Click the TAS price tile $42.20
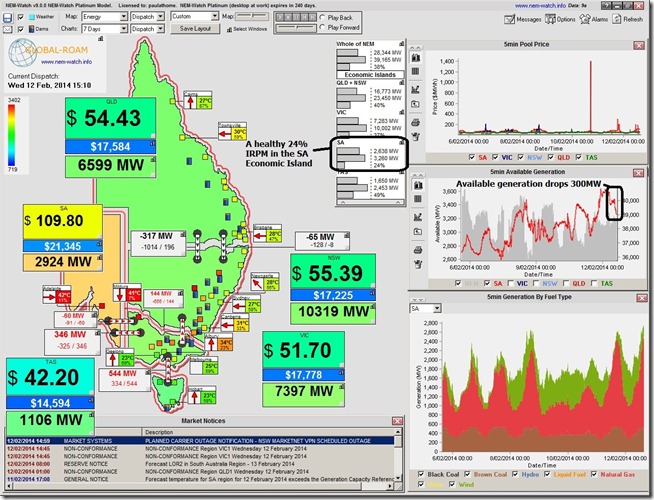654x500 pixels. pyautogui.click(x=50, y=377)
